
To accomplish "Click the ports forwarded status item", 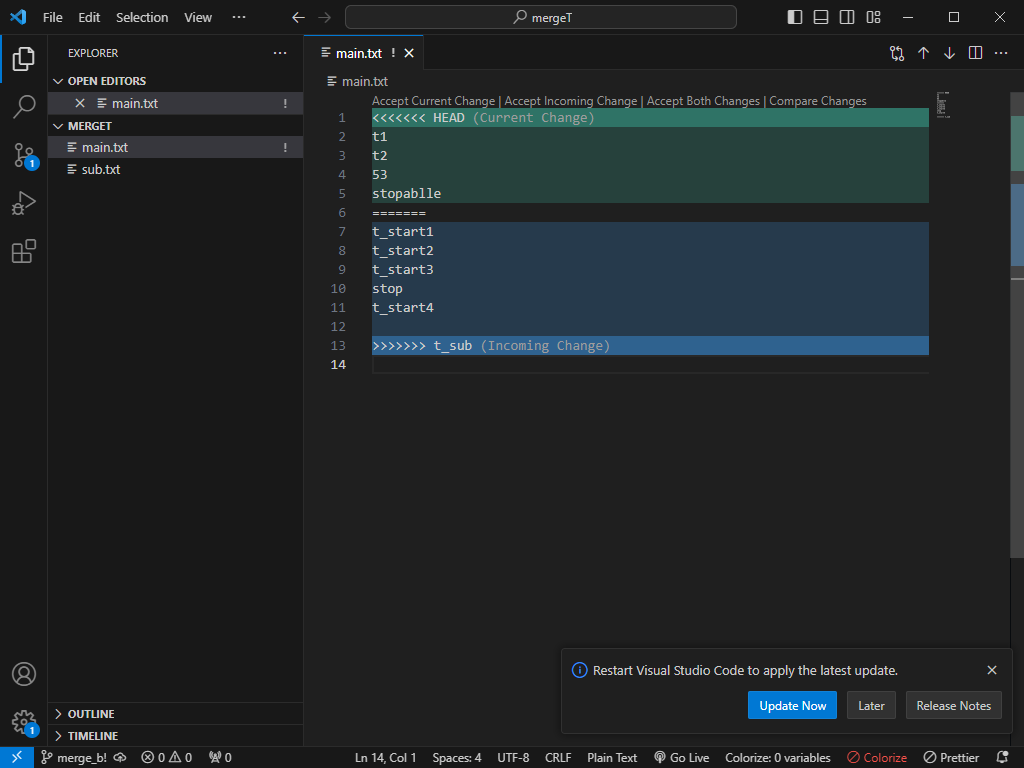I will (220, 758).
